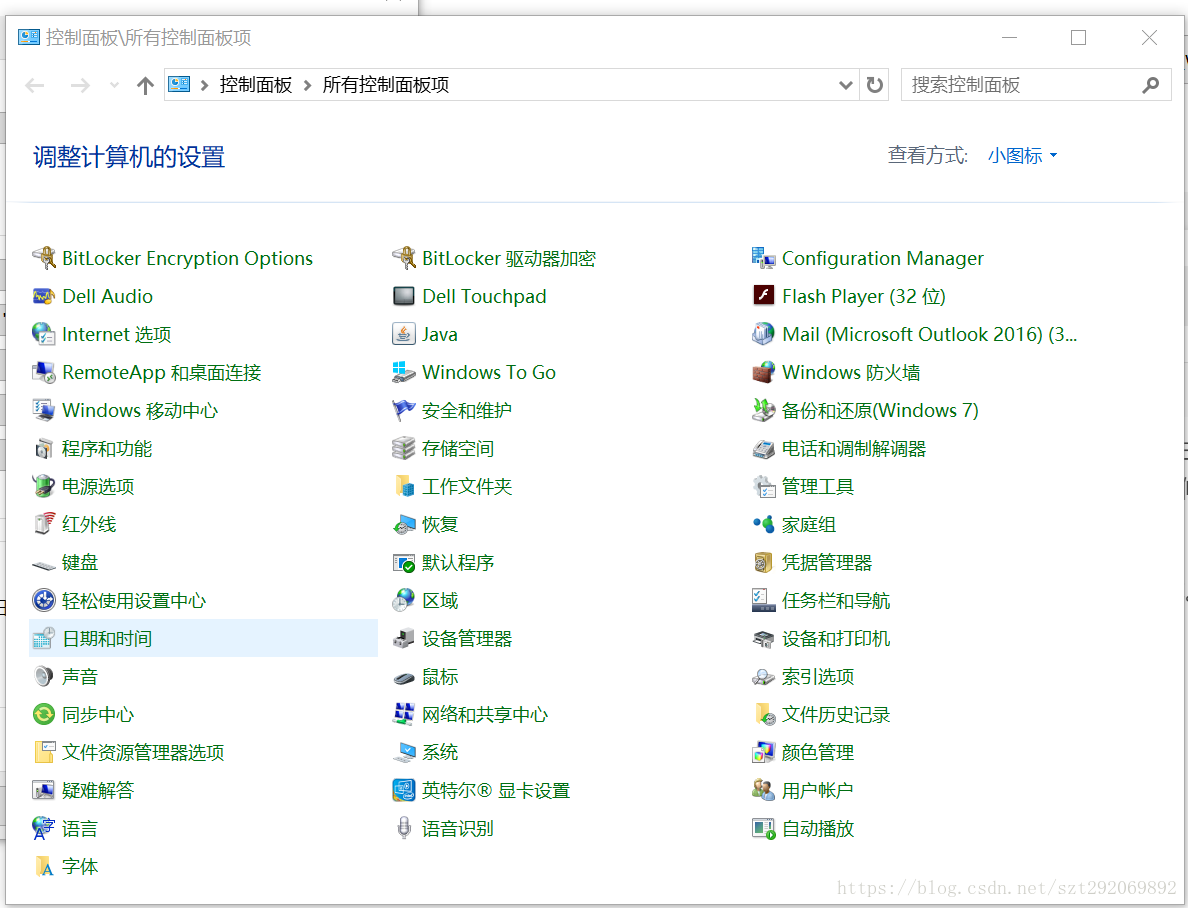Click the Java coffee cup icon

click(x=404, y=334)
